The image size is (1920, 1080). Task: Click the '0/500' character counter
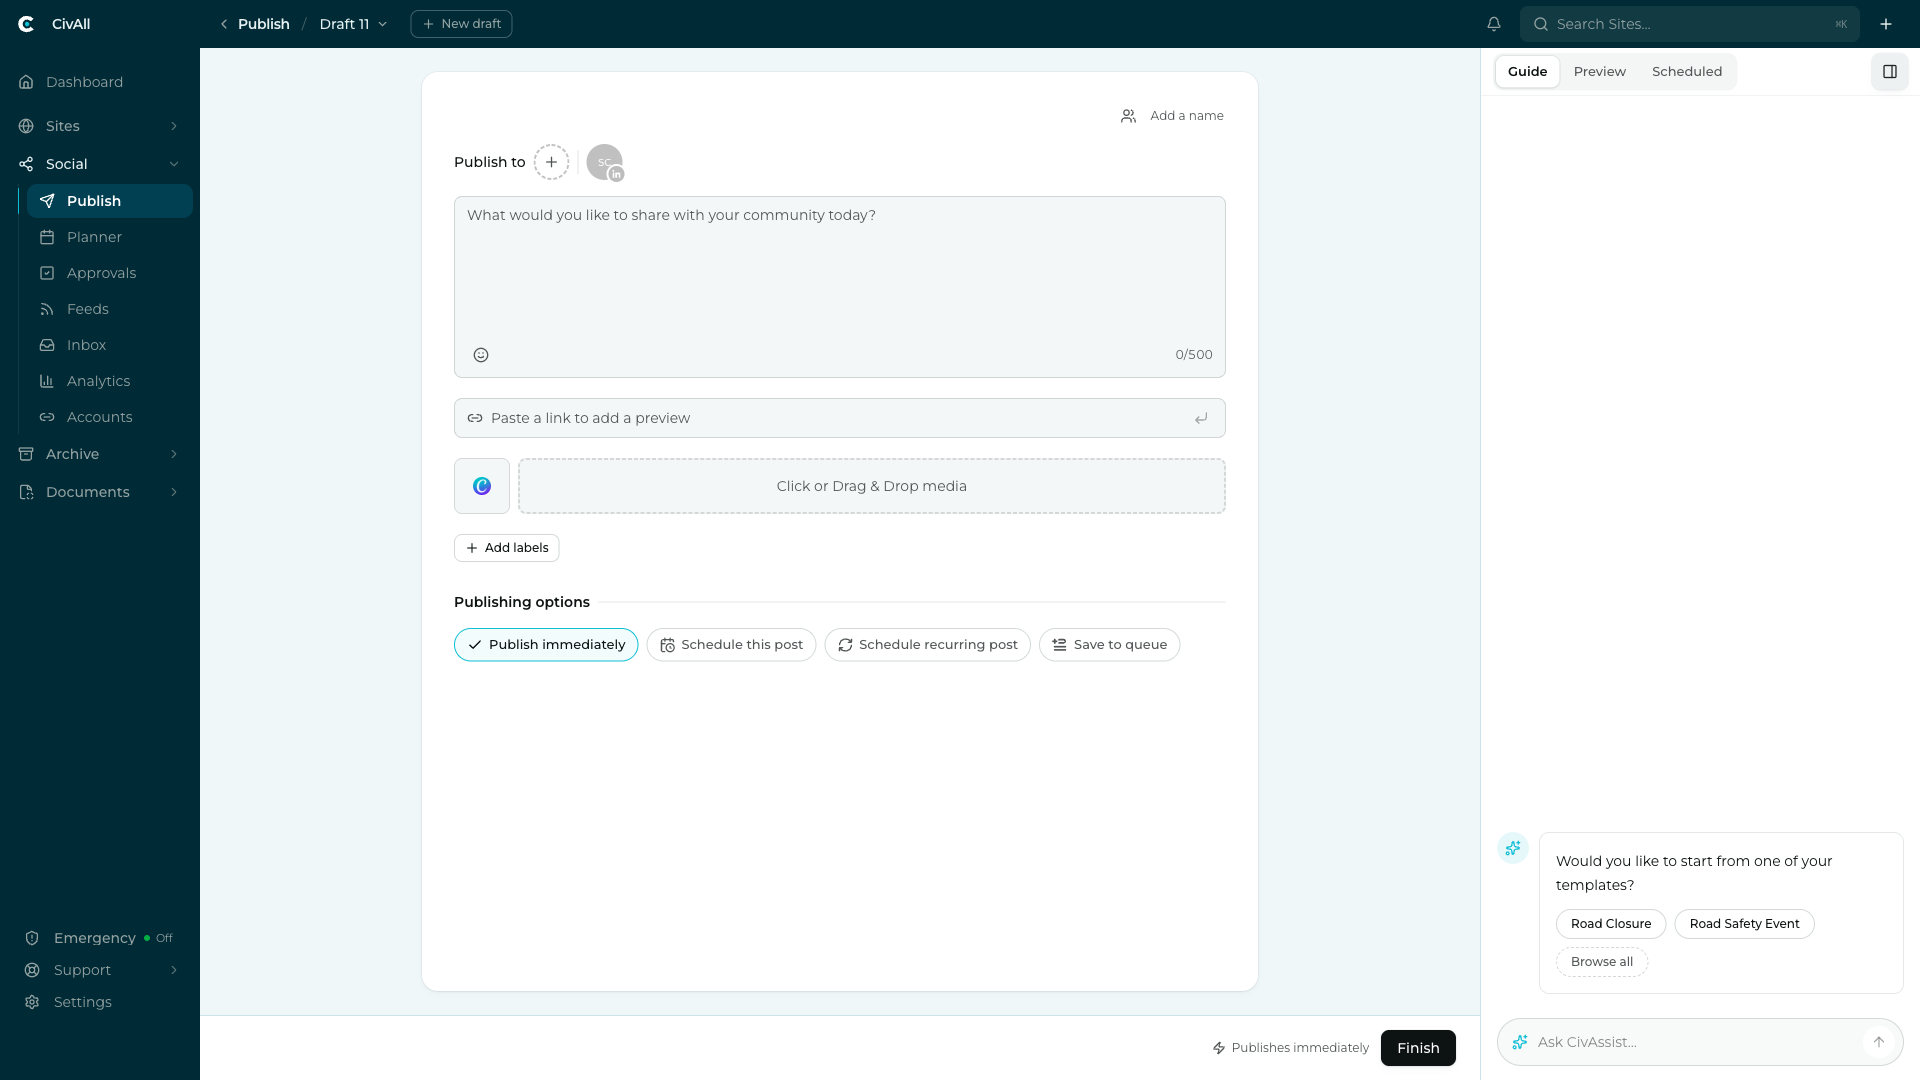(1194, 355)
